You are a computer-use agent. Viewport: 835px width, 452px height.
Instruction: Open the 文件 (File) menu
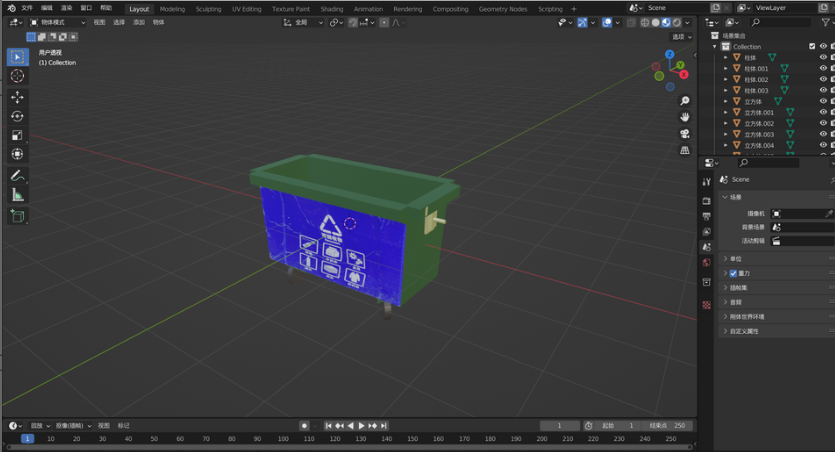(27, 8)
